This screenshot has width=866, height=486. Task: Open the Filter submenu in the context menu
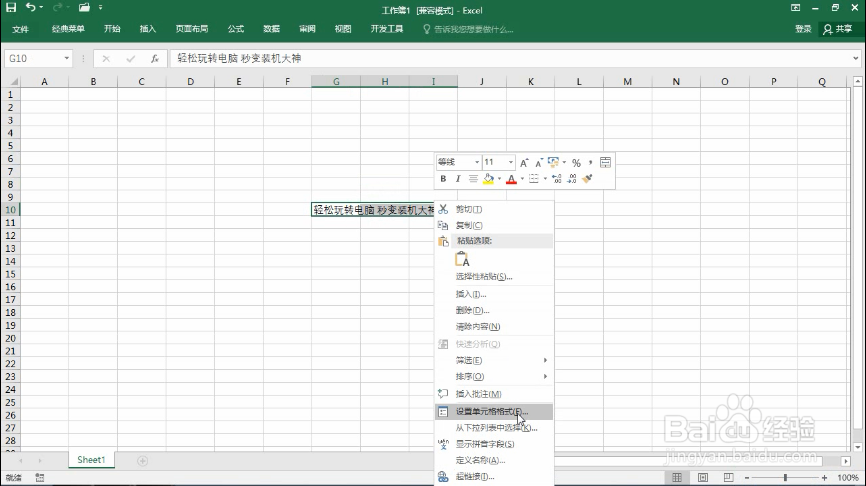coord(494,361)
